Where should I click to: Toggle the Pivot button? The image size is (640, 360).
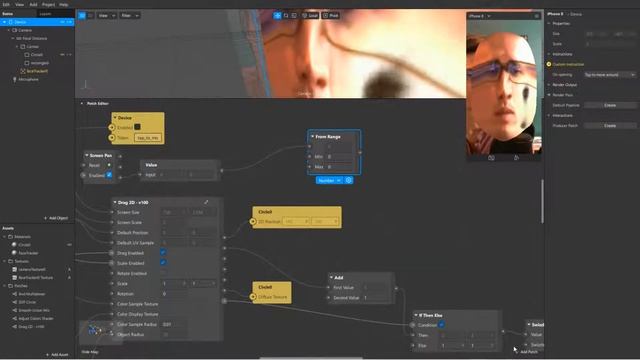point(330,16)
